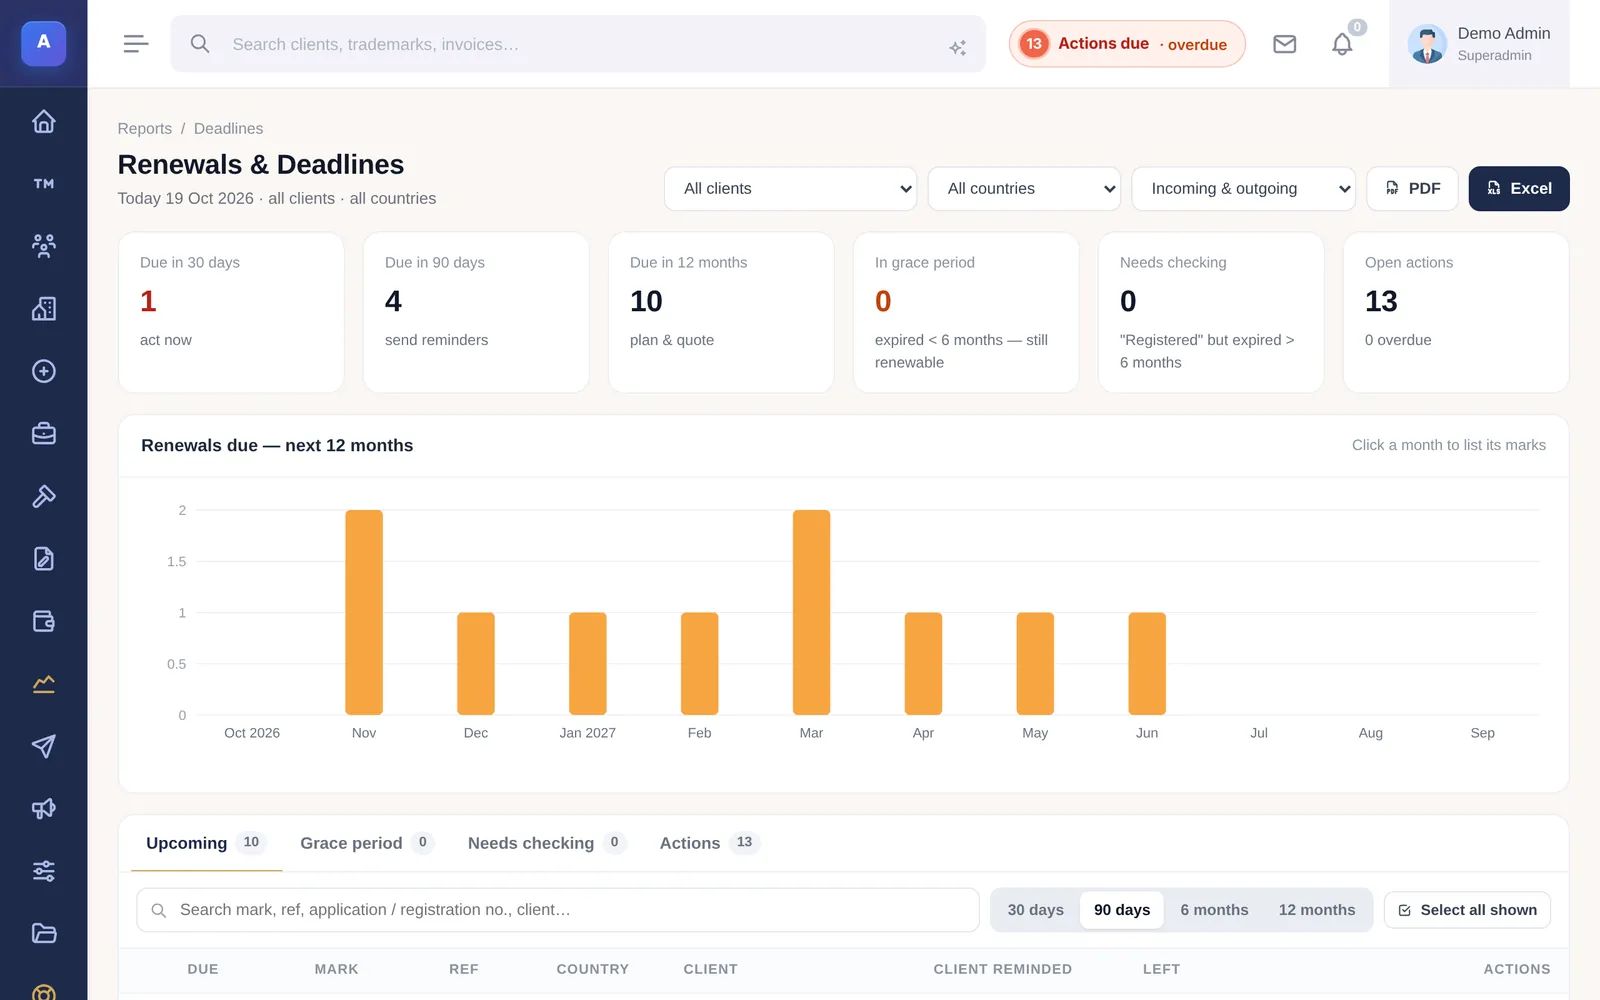1600x1000 pixels.
Task: Open the briefcase sidebar icon
Action: coord(43,434)
